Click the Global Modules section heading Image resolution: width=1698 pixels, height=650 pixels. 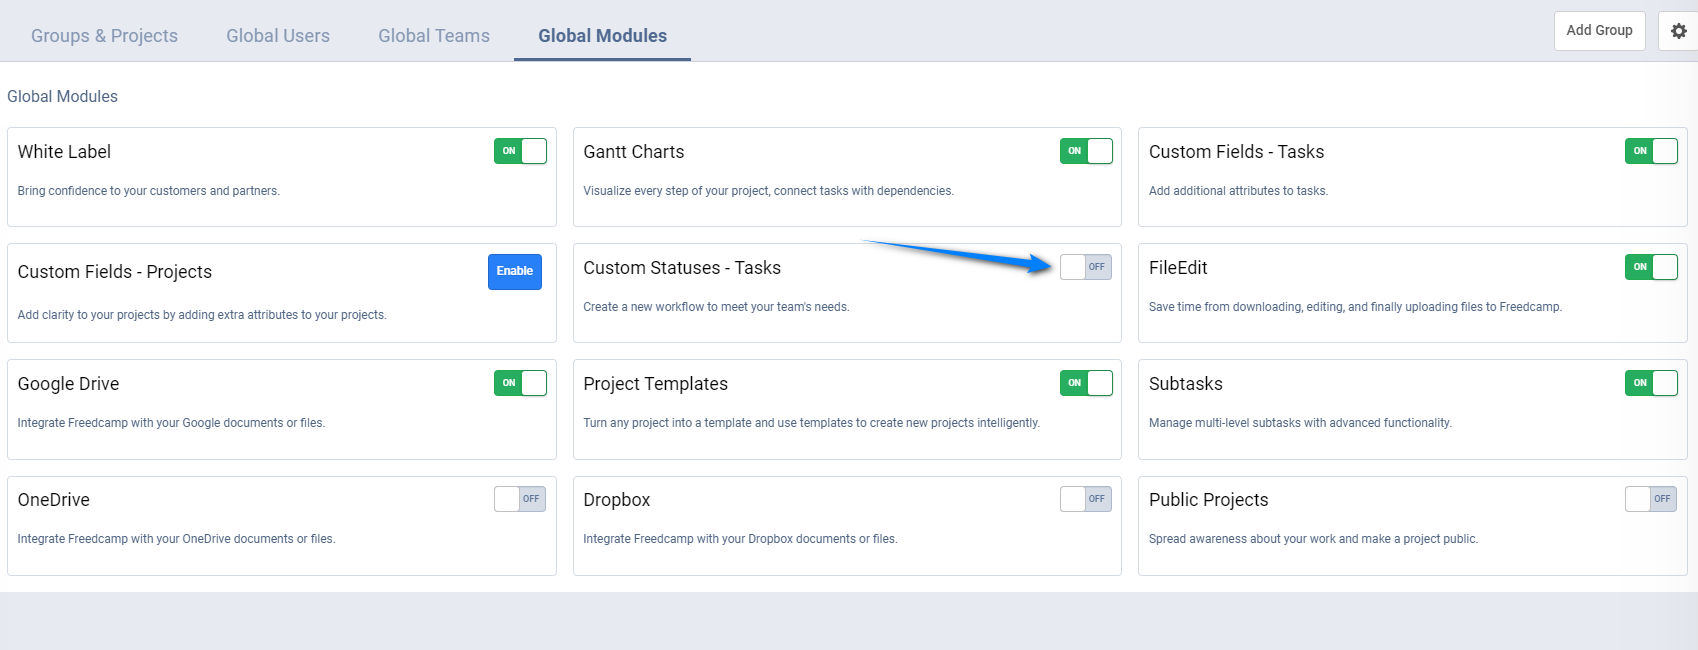point(62,97)
